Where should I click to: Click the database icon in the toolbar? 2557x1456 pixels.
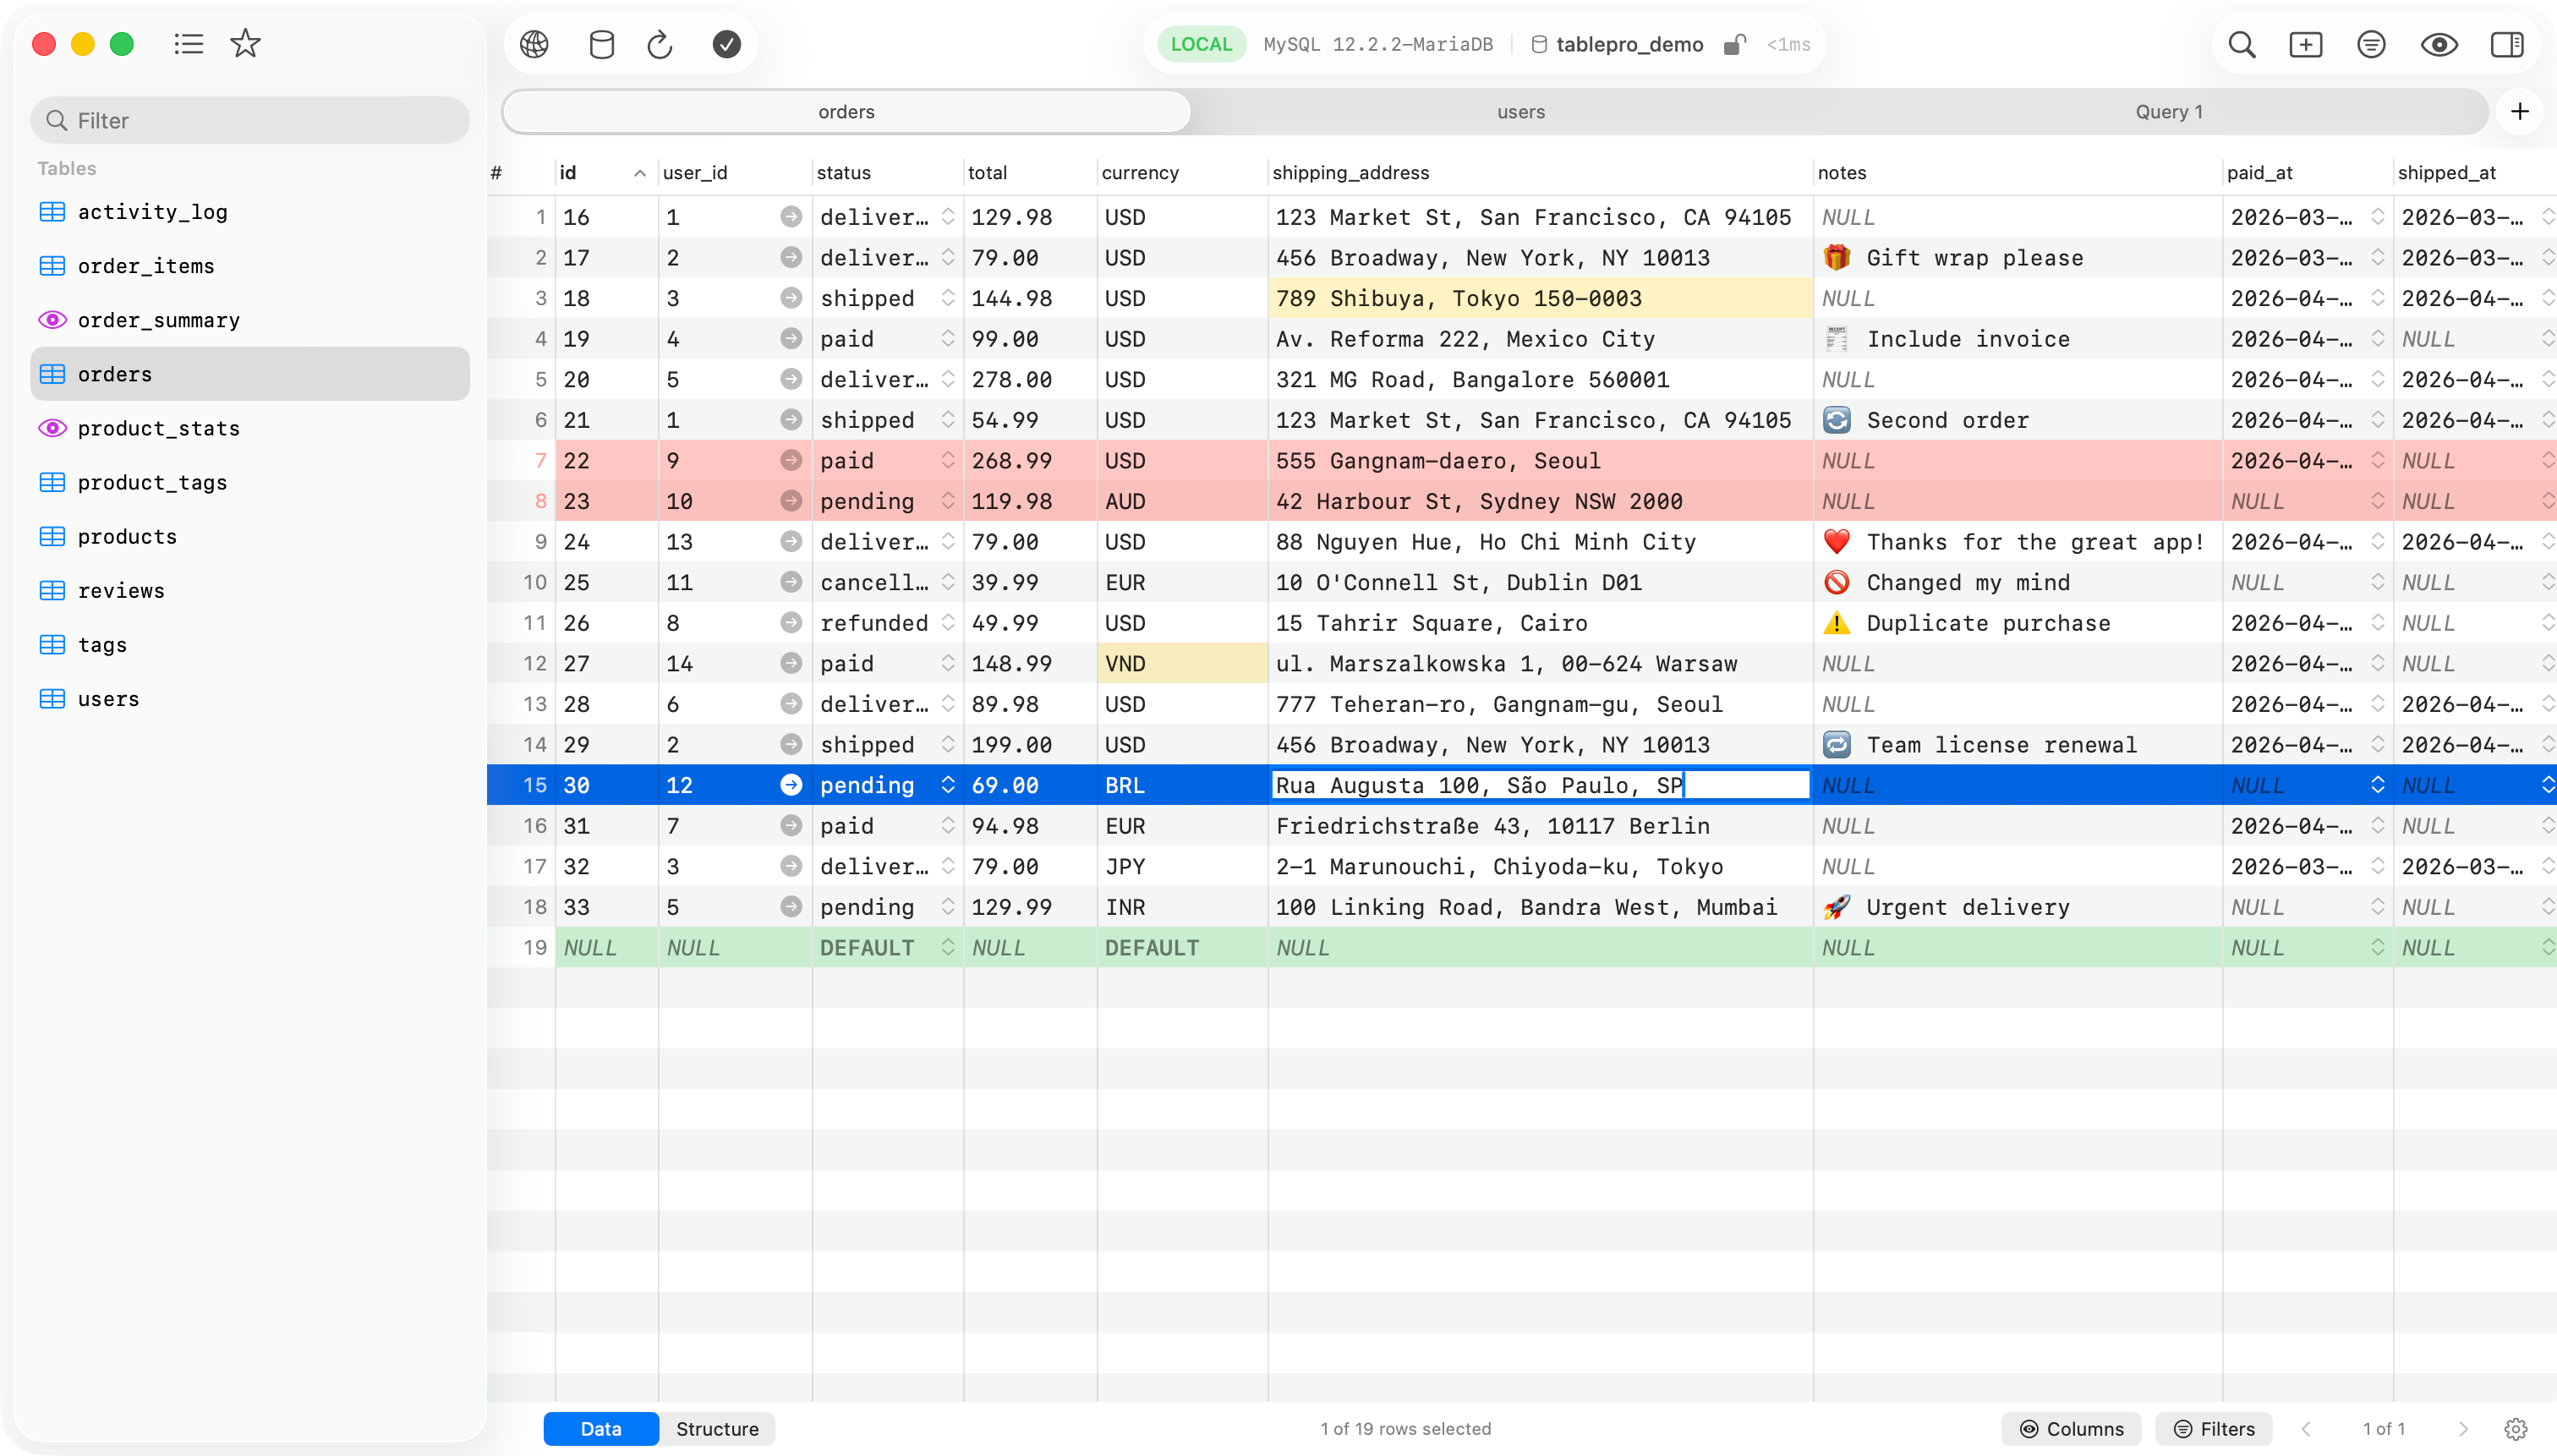(601, 44)
